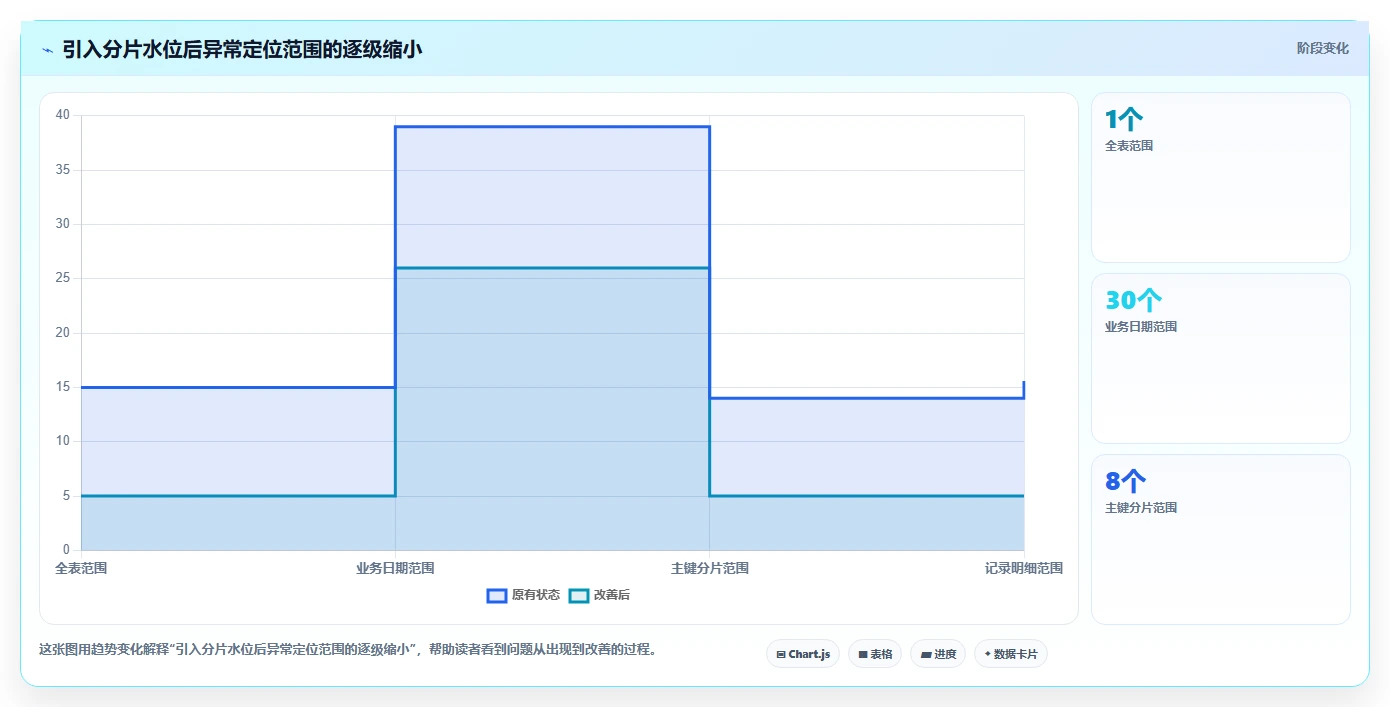
Task: Click the 阶段变化 label in header
Action: (1322, 48)
